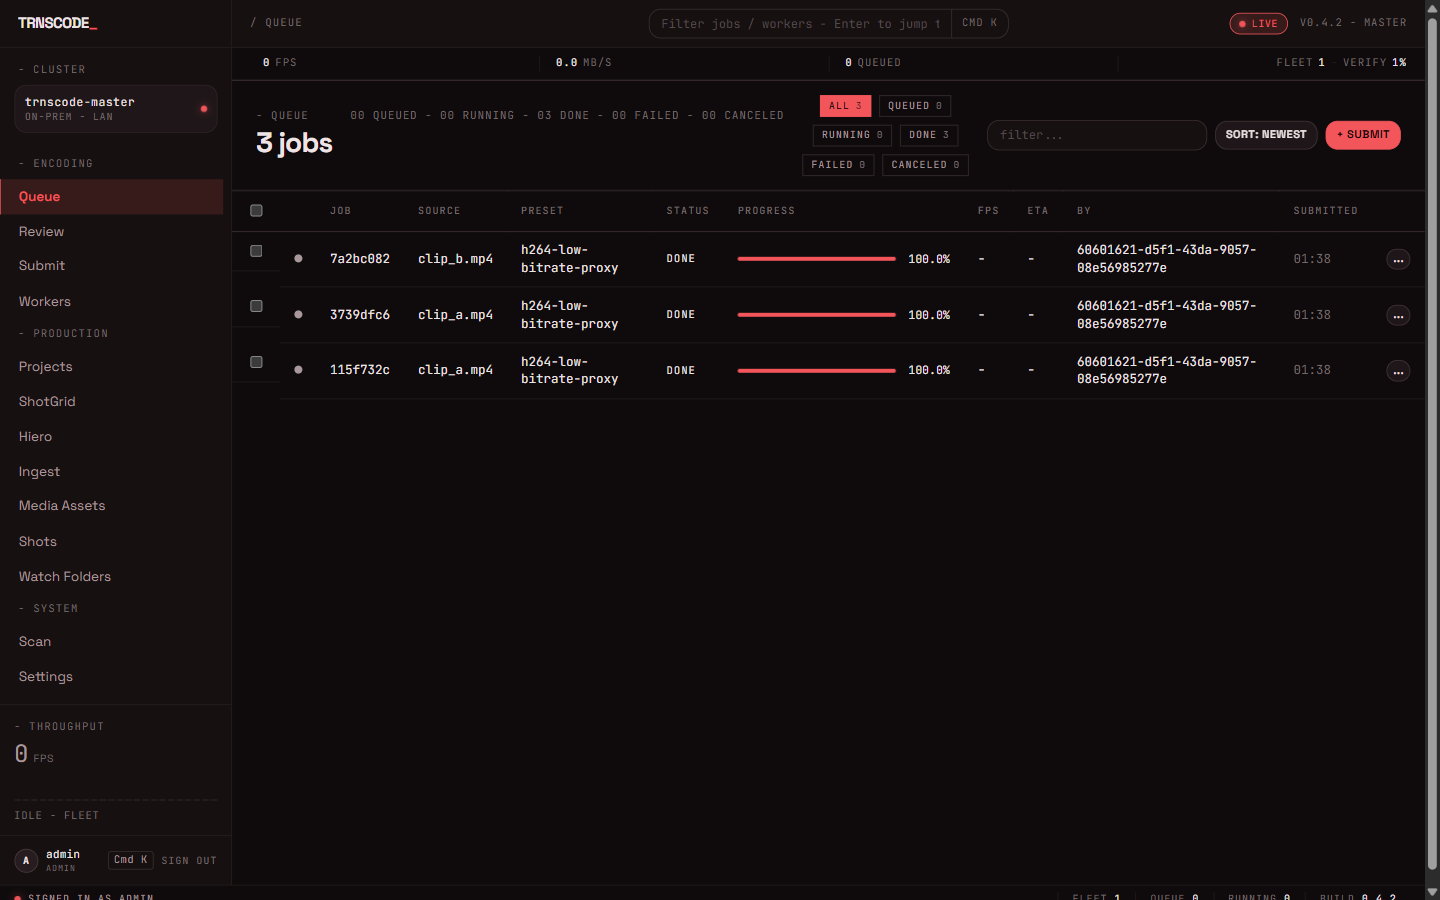1440x900 pixels.
Task: Click the PRESET column header
Action: [x=542, y=211]
